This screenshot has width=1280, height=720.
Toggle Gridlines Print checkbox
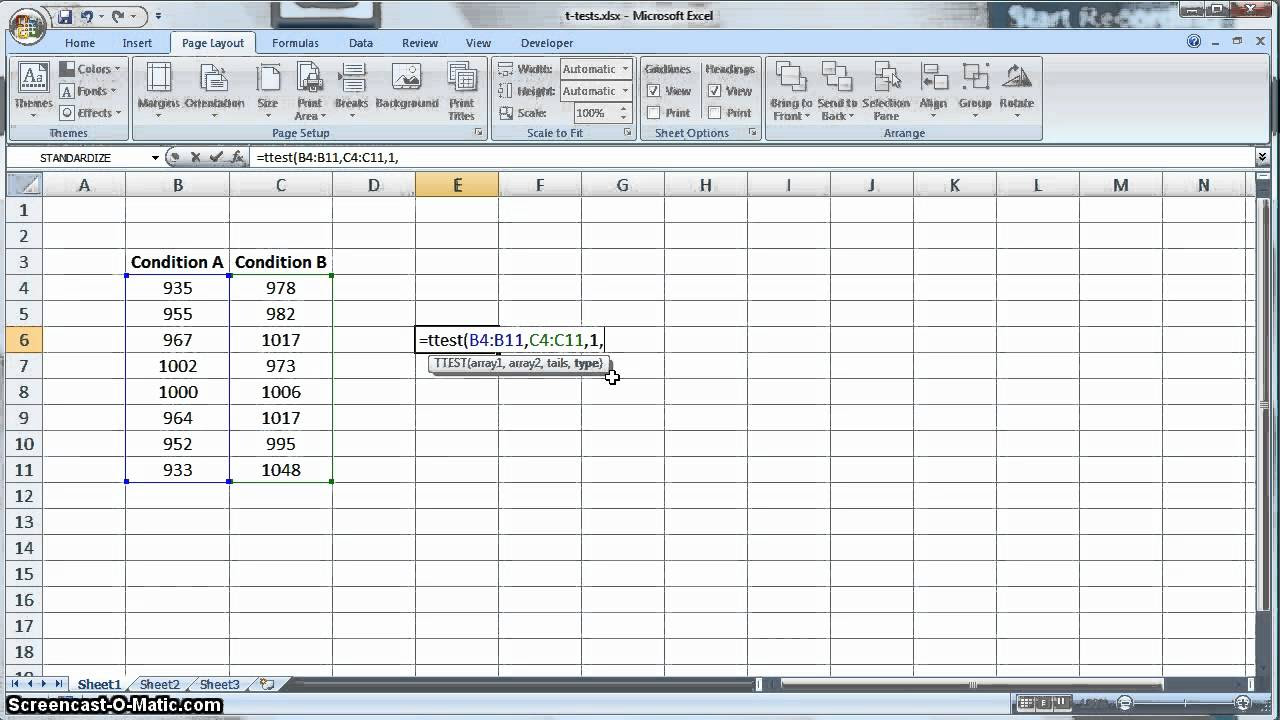(654, 113)
